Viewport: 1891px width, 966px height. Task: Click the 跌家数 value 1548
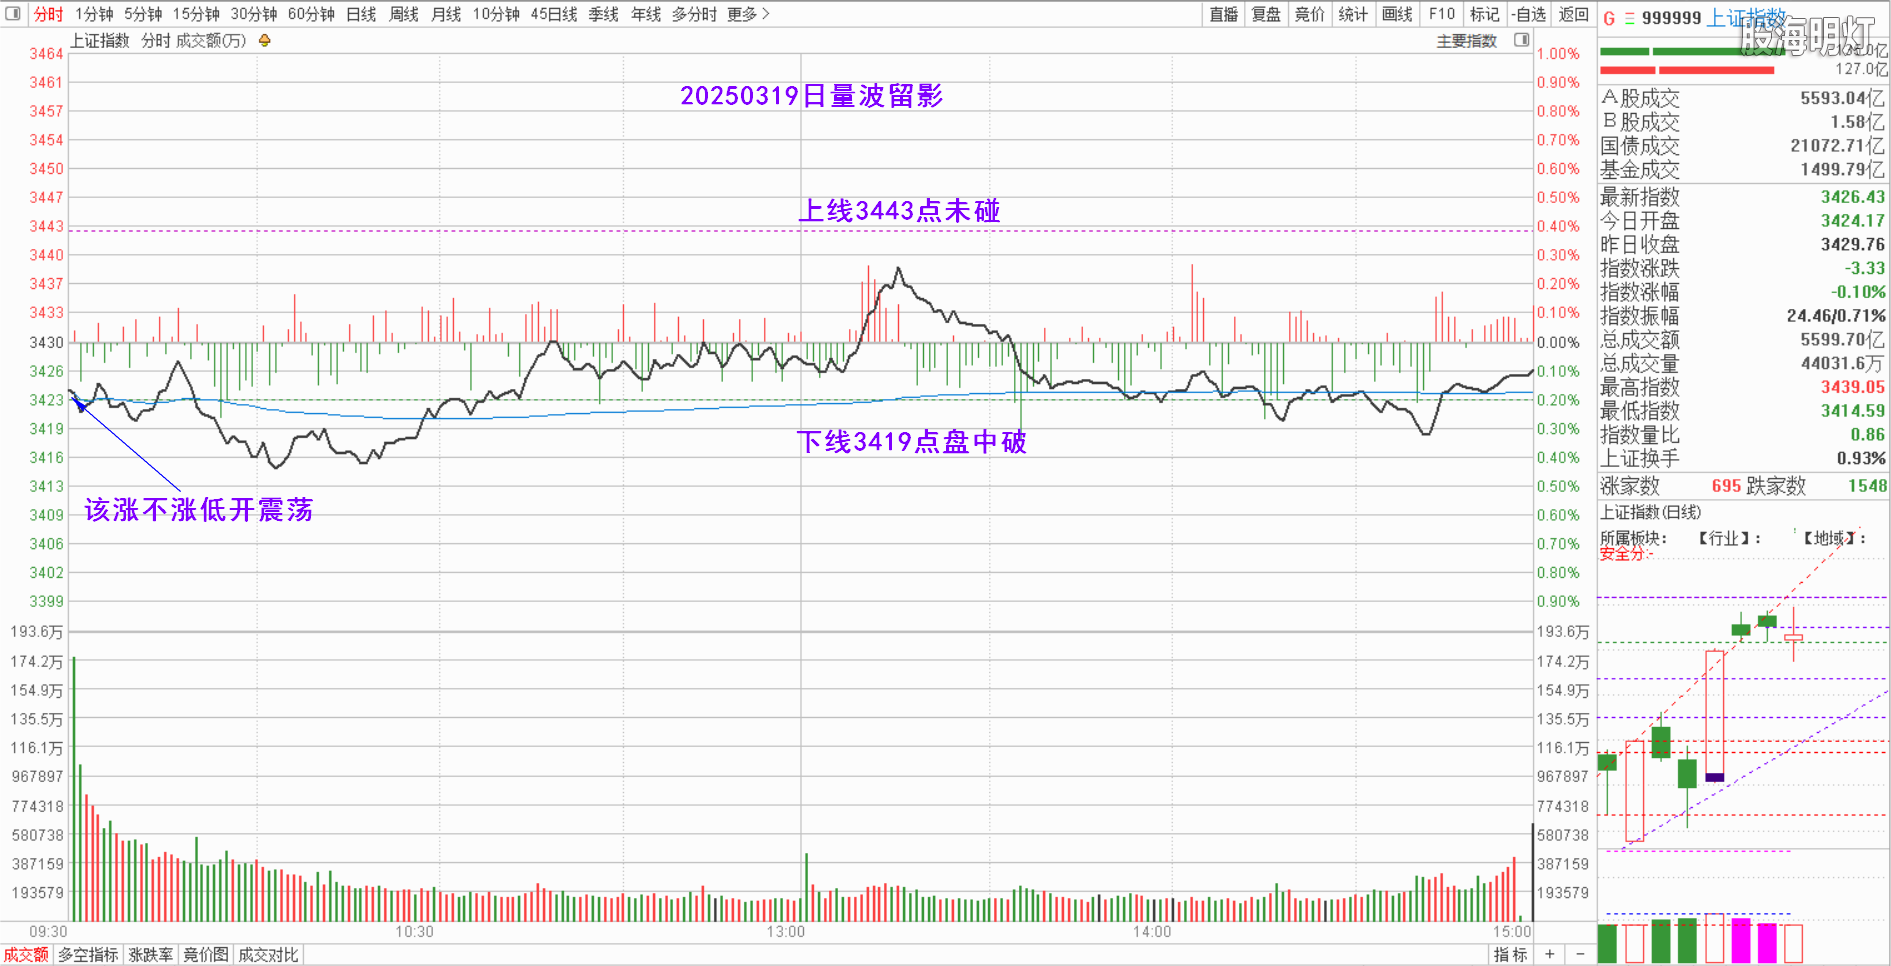click(x=1867, y=486)
